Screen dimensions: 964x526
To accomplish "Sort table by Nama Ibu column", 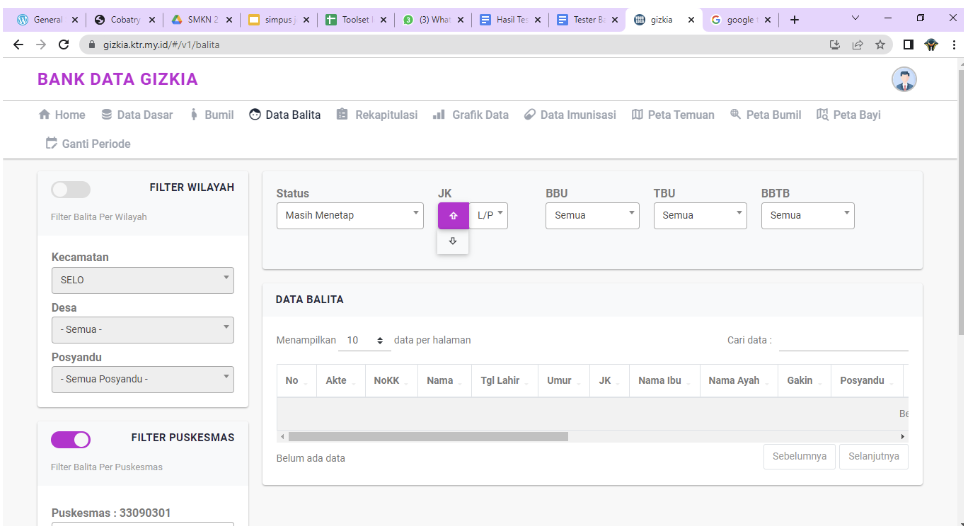I will click(x=665, y=381).
